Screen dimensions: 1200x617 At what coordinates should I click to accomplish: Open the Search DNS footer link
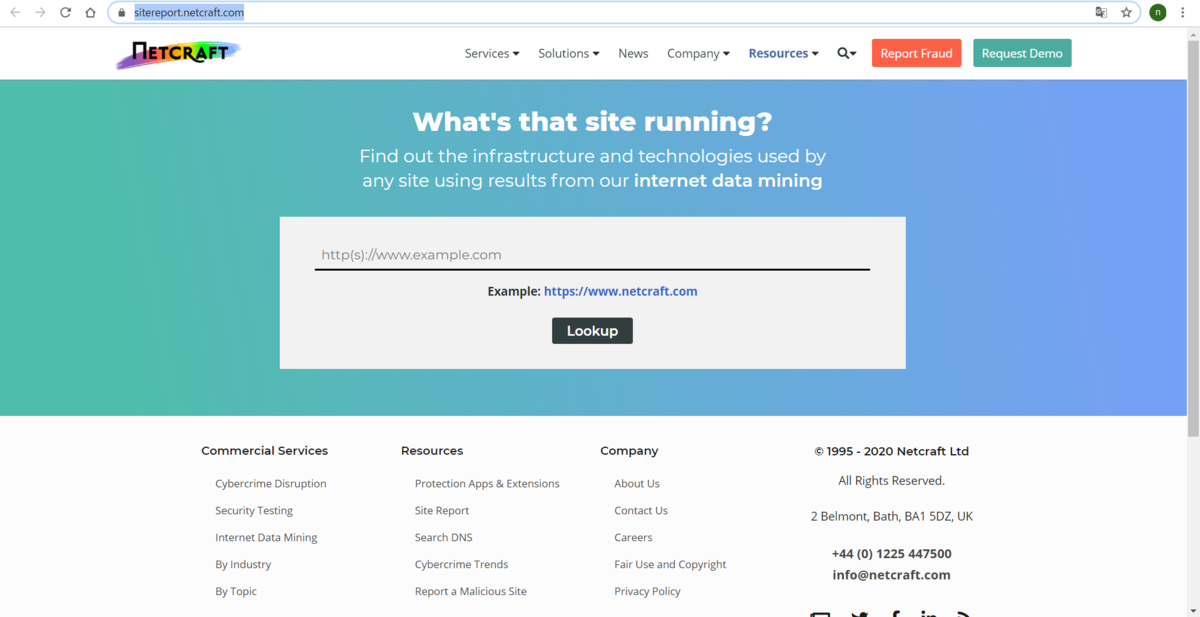point(444,537)
